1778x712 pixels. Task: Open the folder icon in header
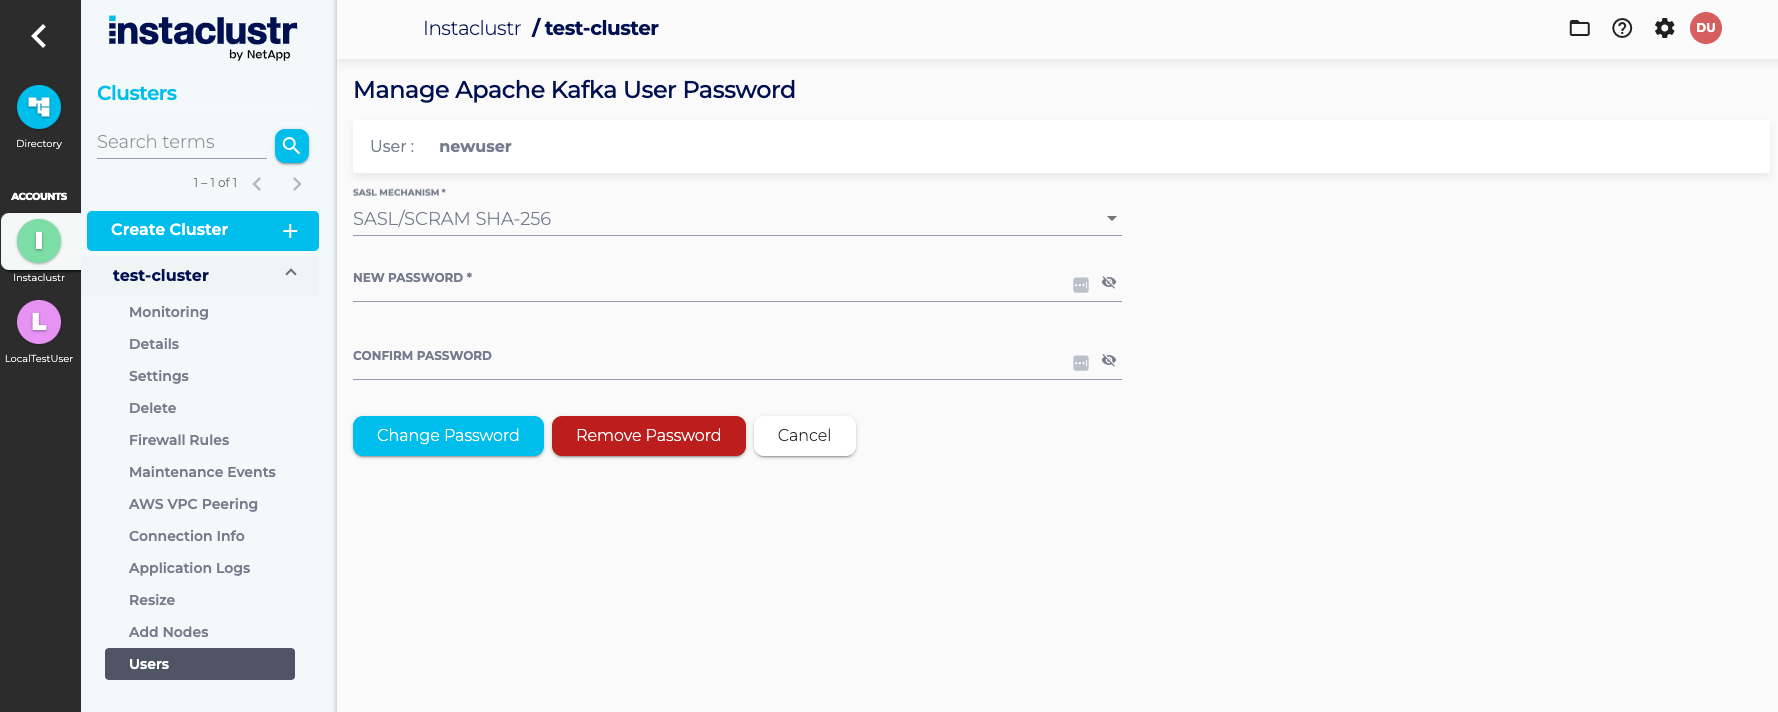click(x=1579, y=28)
